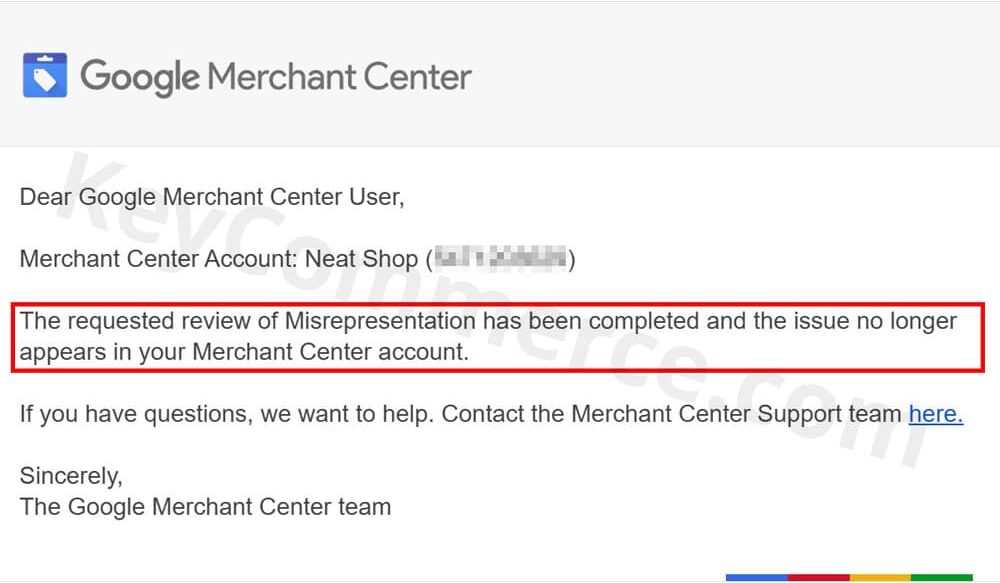Click the green color bar at bottom
This screenshot has height=583, width=1000.
coord(941,578)
